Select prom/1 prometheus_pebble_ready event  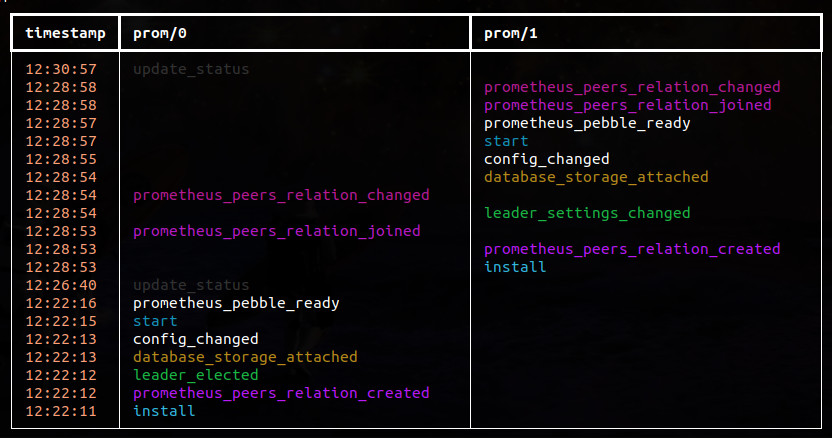coord(587,123)
